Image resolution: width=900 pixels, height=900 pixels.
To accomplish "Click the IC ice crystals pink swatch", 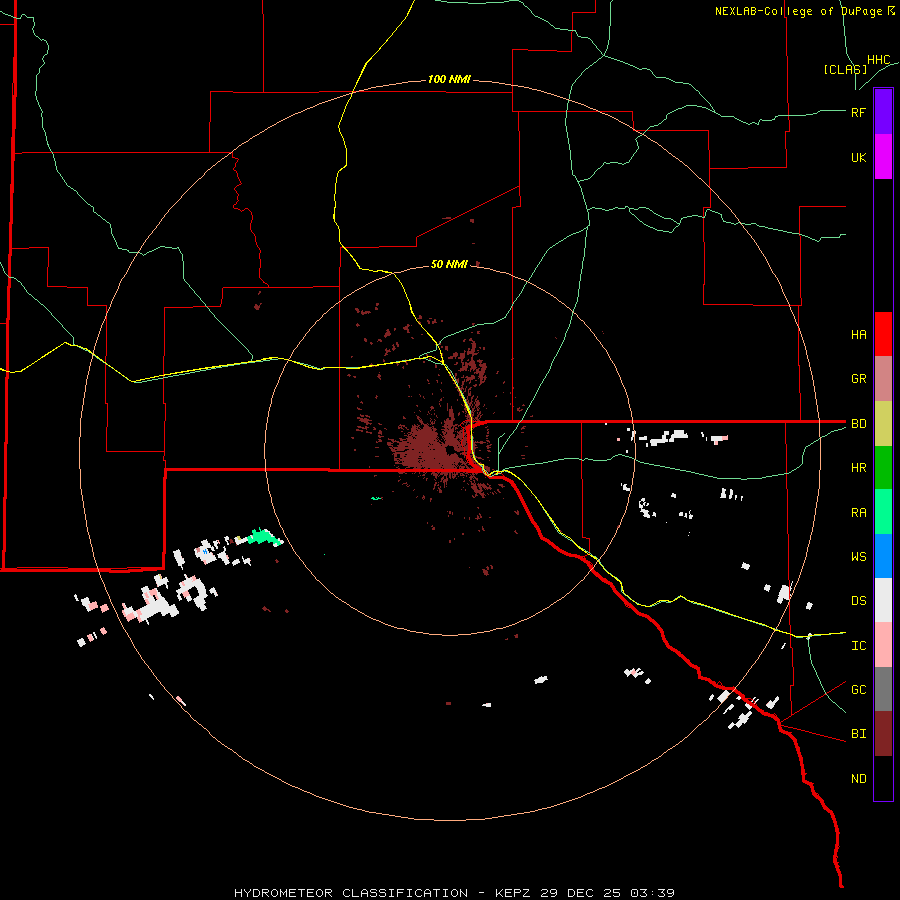I will tap(883, 645).
